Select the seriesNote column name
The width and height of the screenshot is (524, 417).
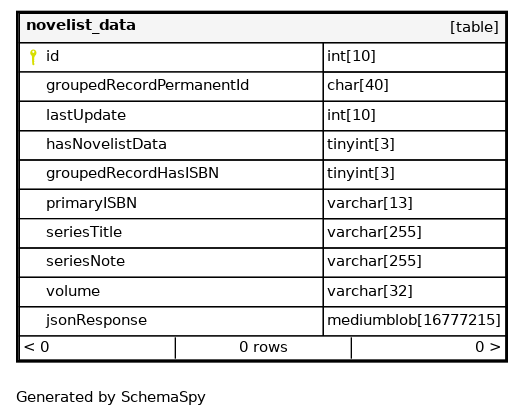tap(85, 261)
